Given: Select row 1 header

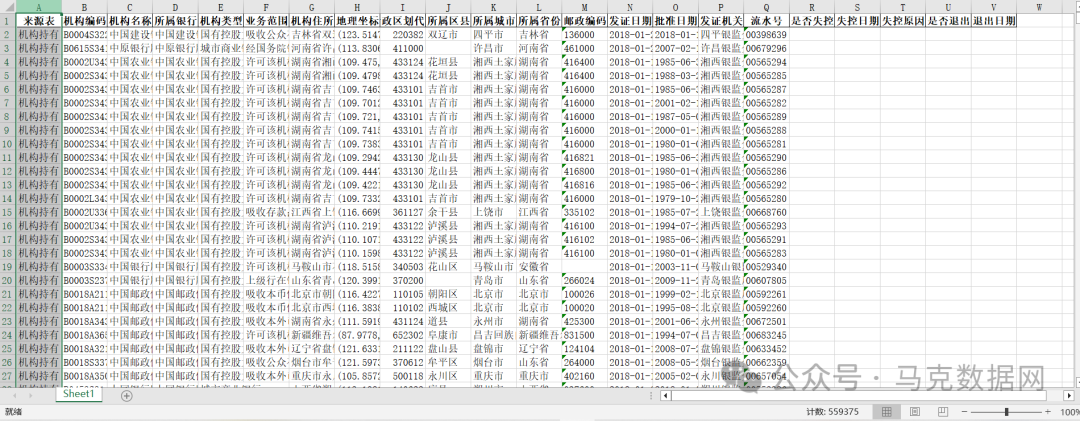Looking at the screenshot, I should (x=8, y=21).
